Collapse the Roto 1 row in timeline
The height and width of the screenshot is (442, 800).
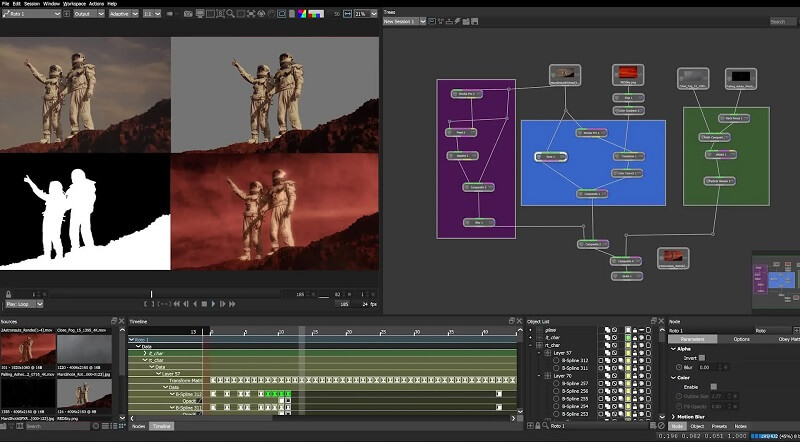pos(132,339)
